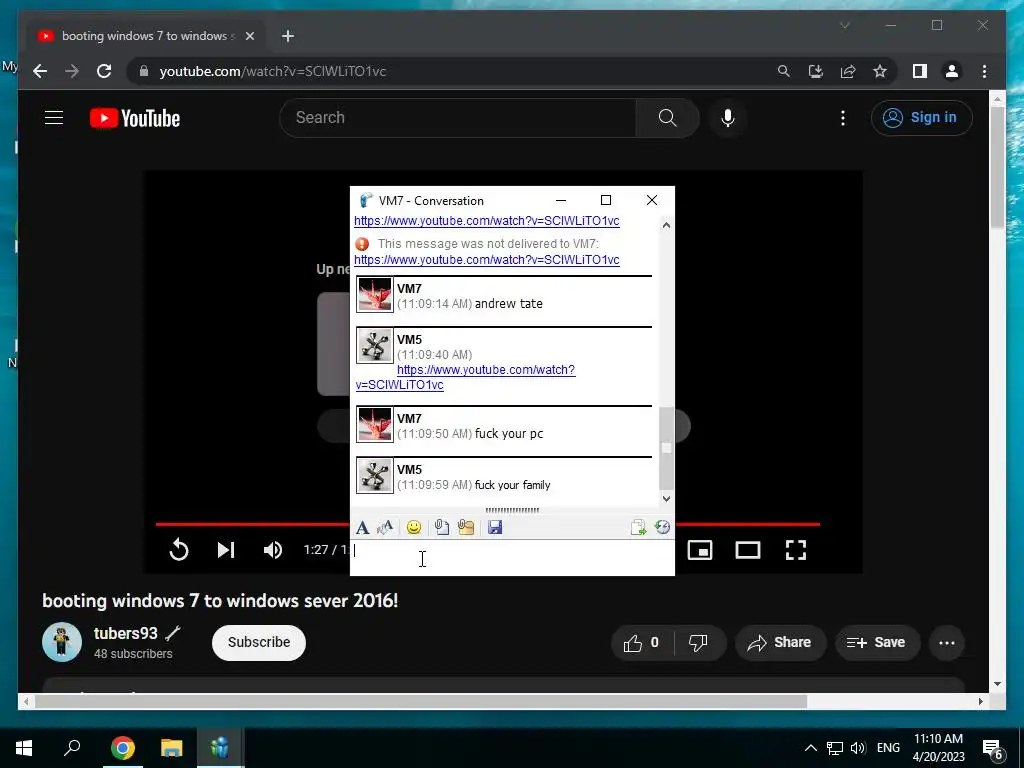Image resolution: width=1024 pixels, height=768 pixels.
Task: Dislike the video
Action: 699,643
